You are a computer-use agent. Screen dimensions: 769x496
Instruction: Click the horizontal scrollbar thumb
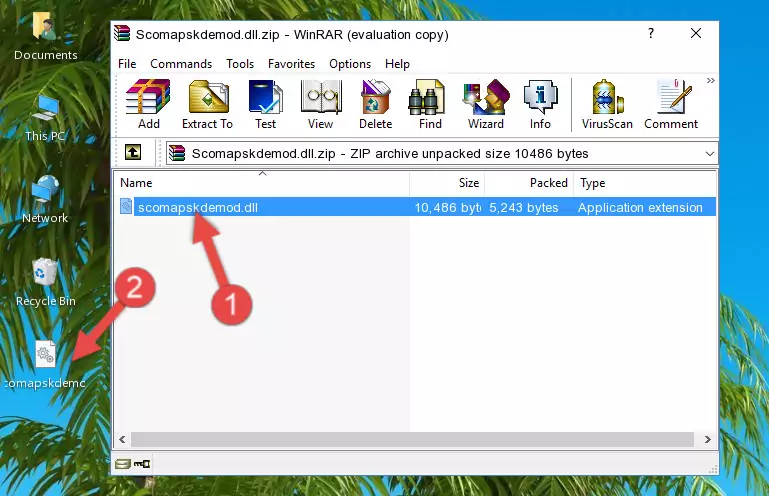tap(412, 440)
